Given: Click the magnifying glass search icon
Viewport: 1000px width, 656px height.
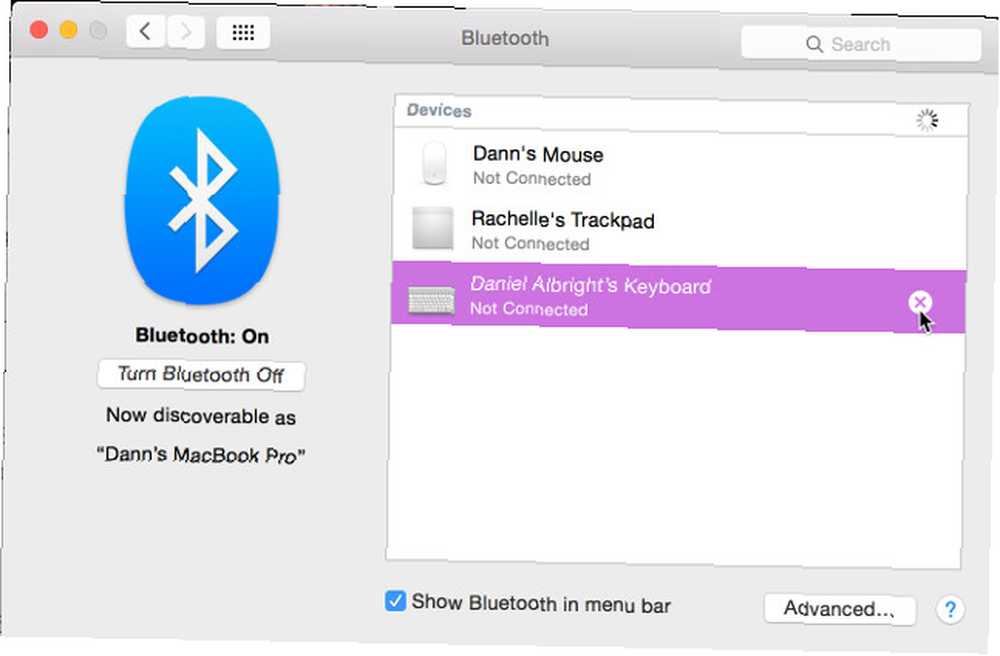Looking at the screenshot, I should (814, 44).
